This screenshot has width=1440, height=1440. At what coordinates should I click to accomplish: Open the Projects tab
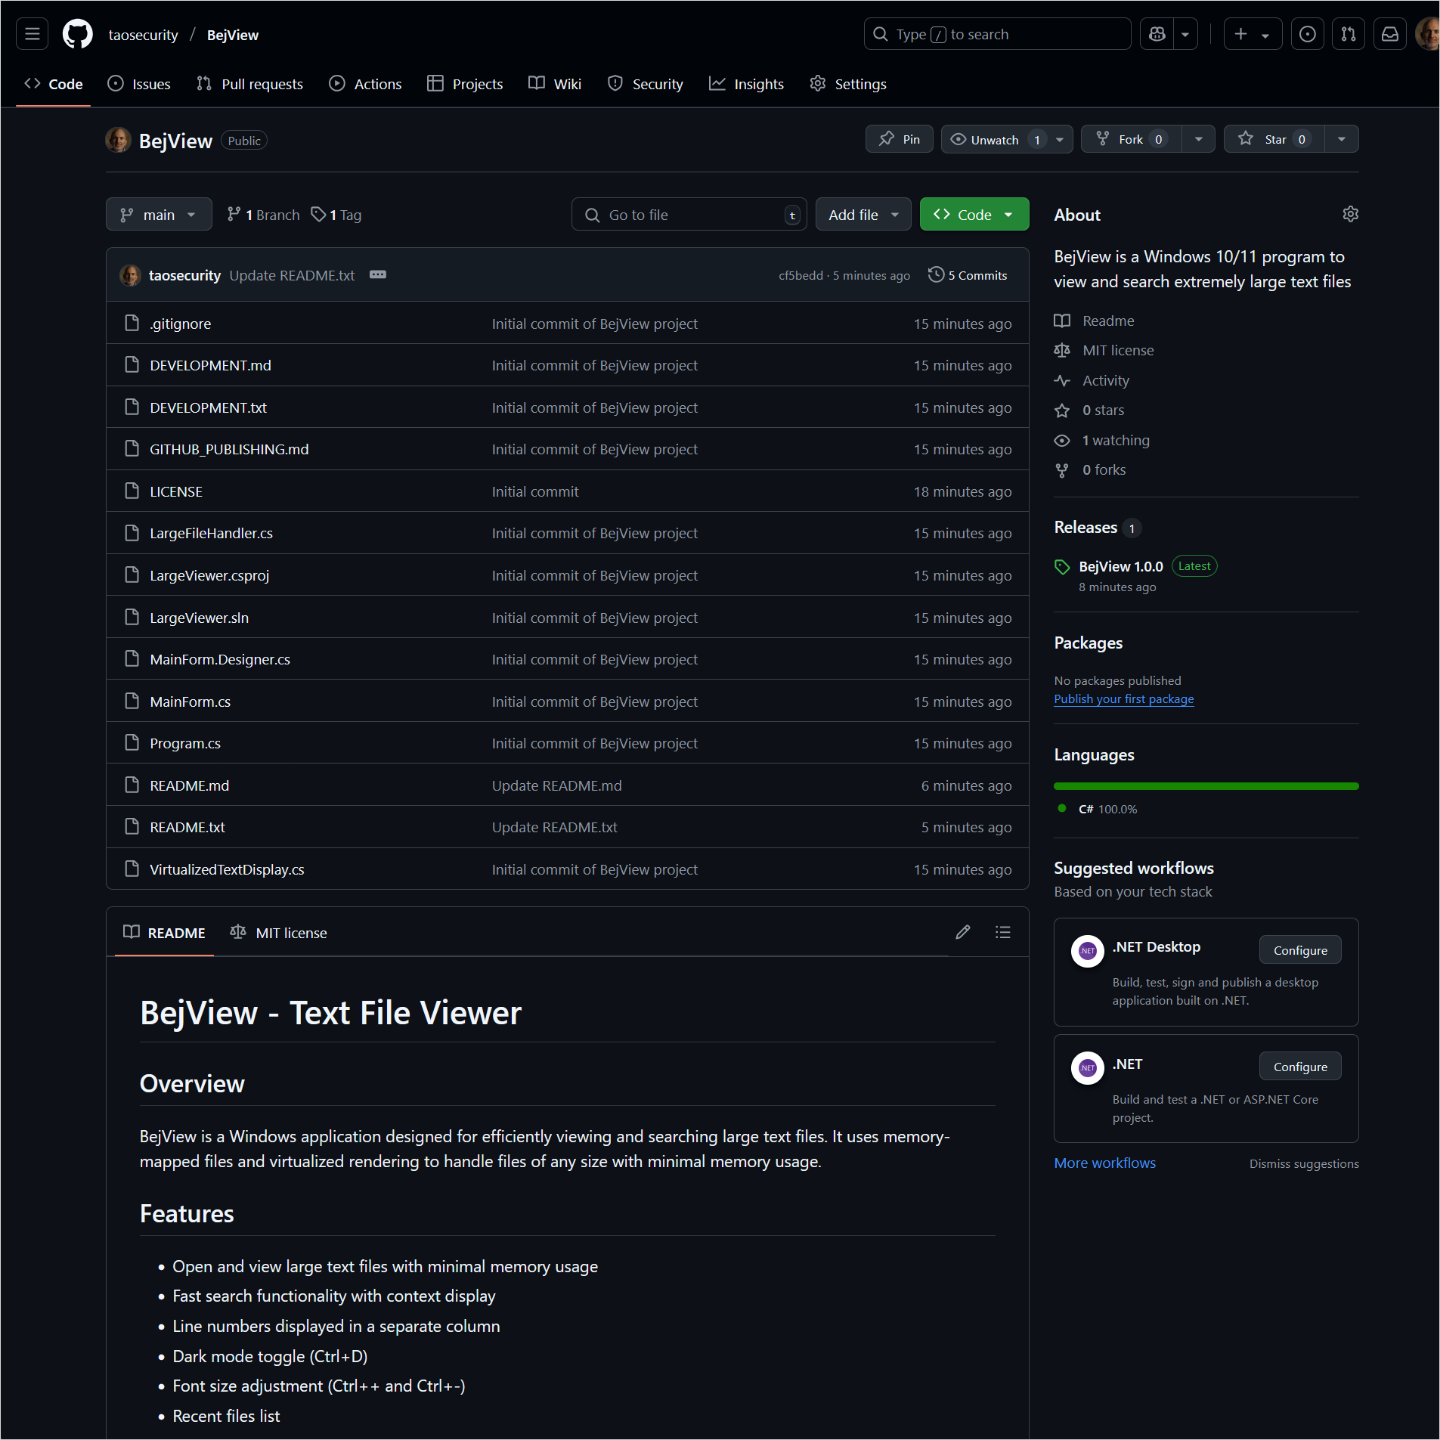pyautogui.click(x=465, y=84)
